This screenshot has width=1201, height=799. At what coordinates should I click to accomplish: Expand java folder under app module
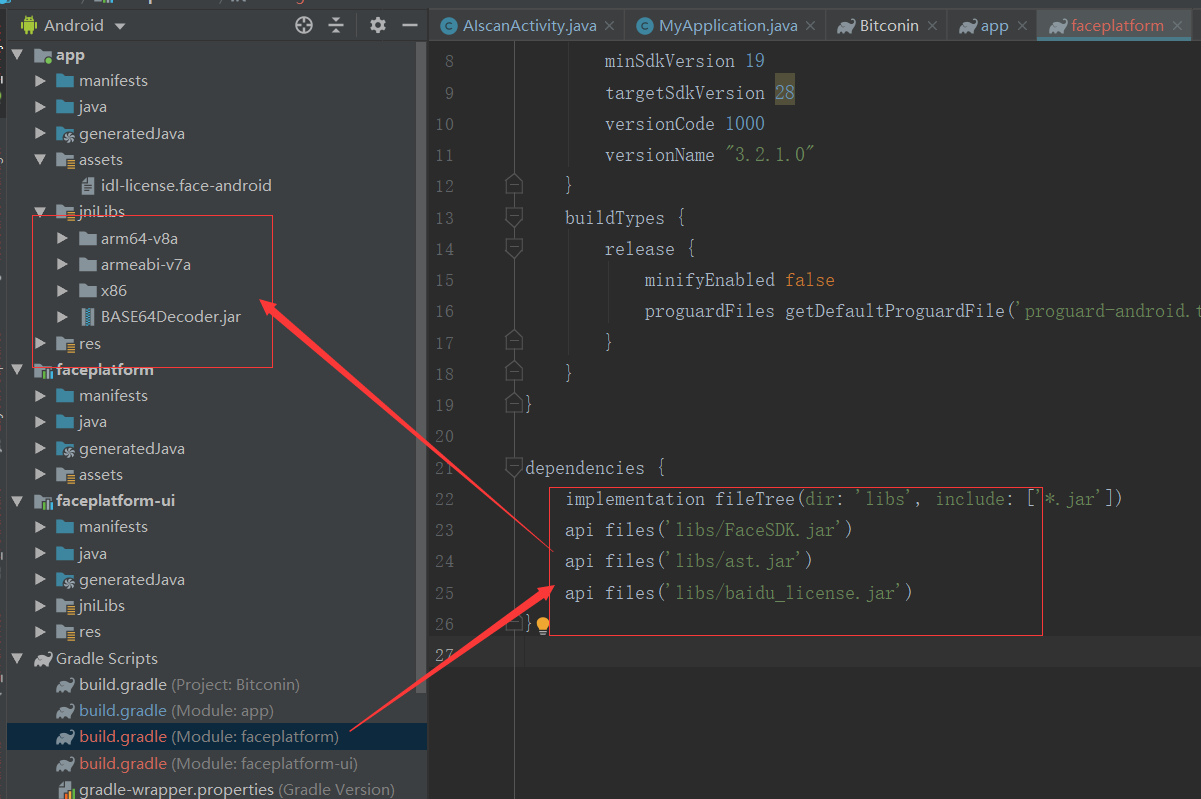click(40, 106)
